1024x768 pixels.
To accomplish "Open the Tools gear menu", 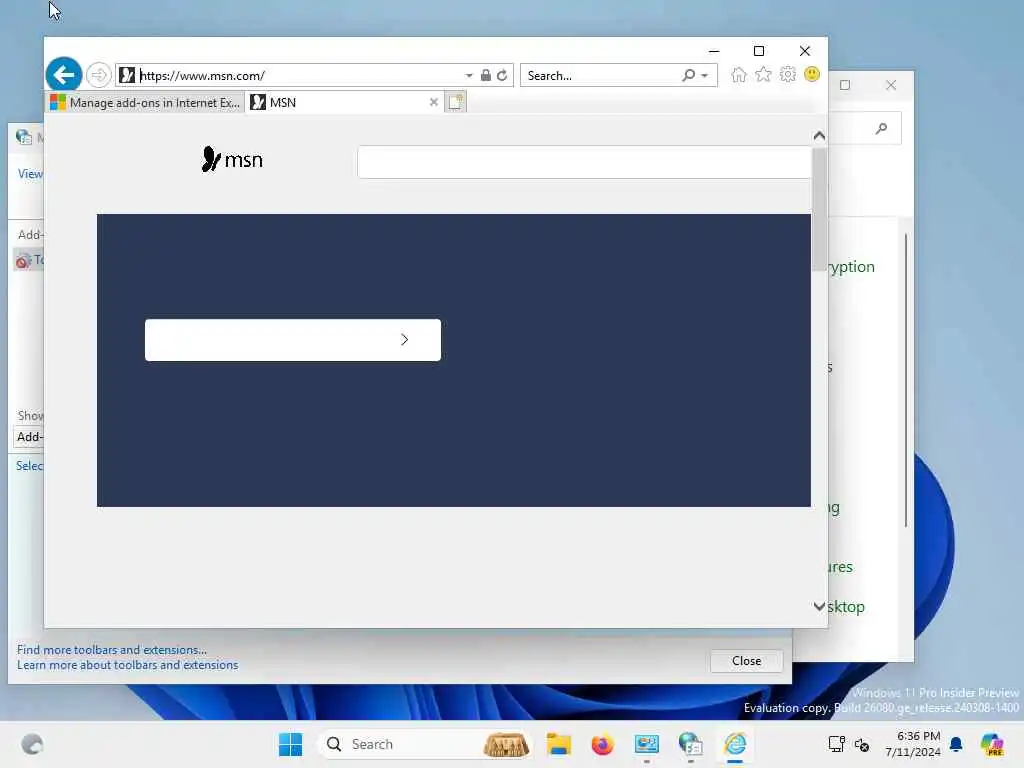I will pos(788,74).
